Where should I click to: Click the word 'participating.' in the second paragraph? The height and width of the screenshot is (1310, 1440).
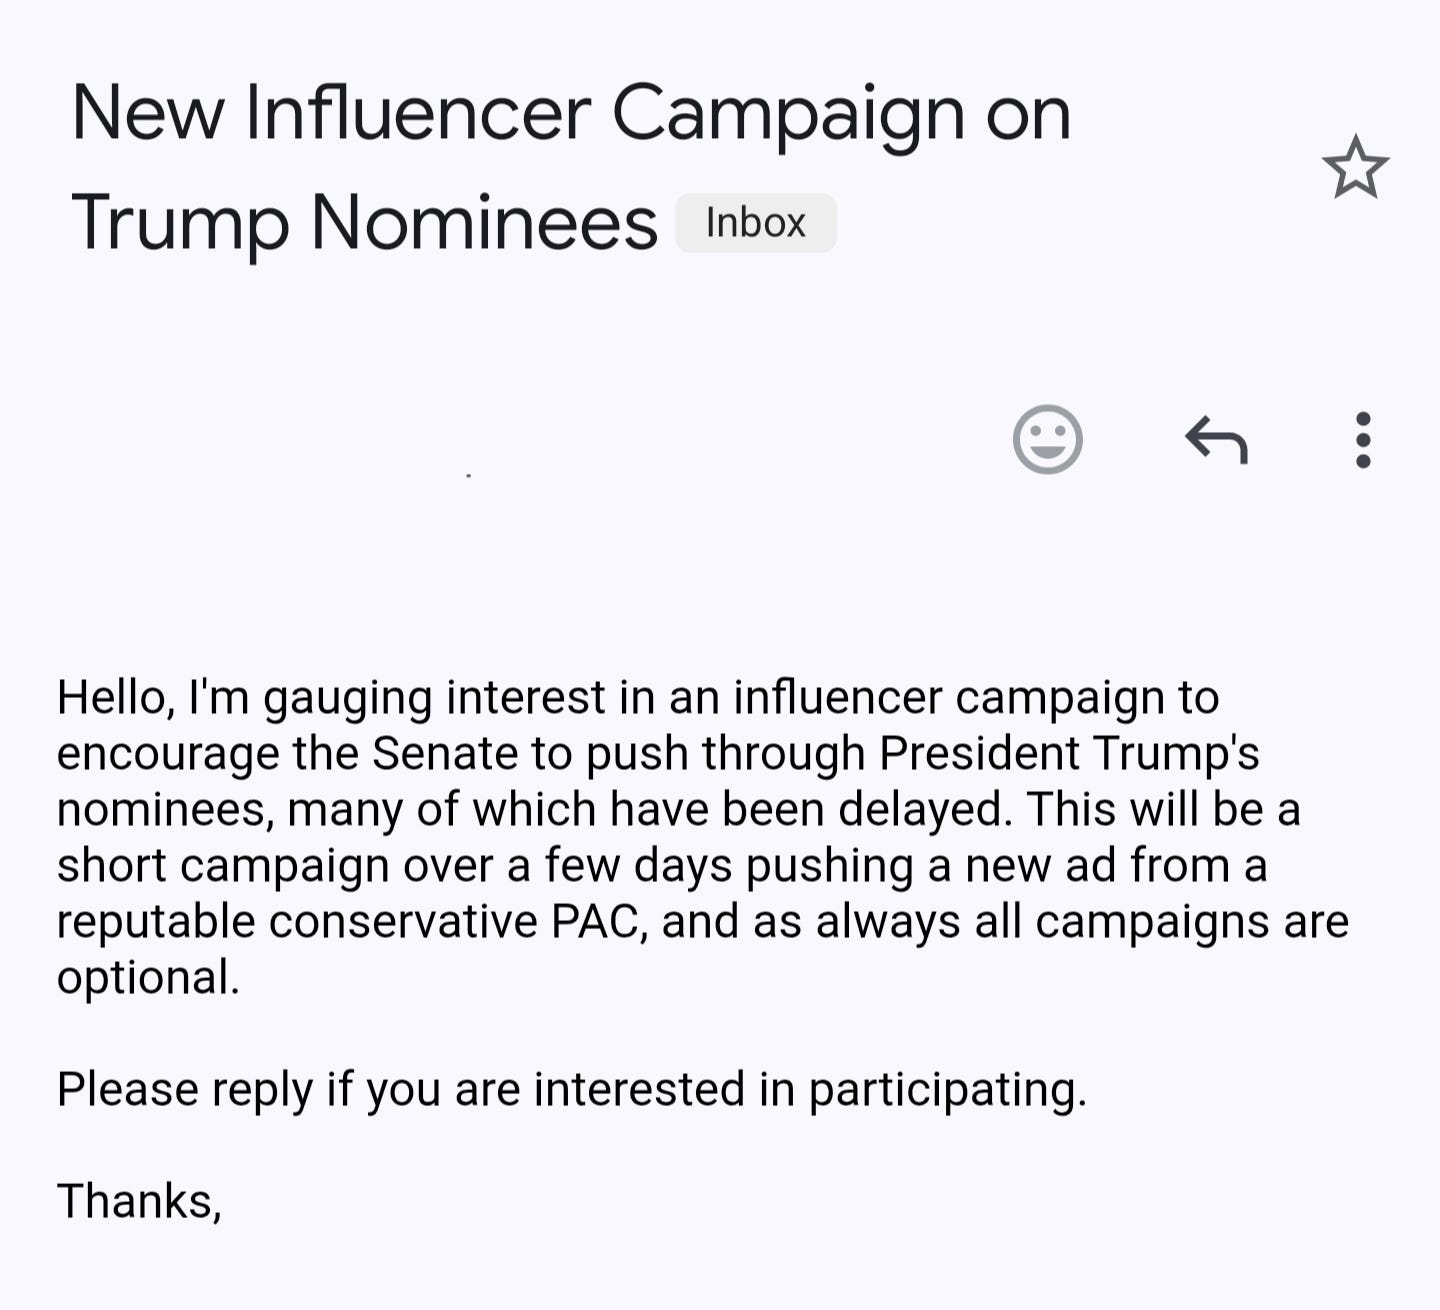click(x=946, y=1089)
